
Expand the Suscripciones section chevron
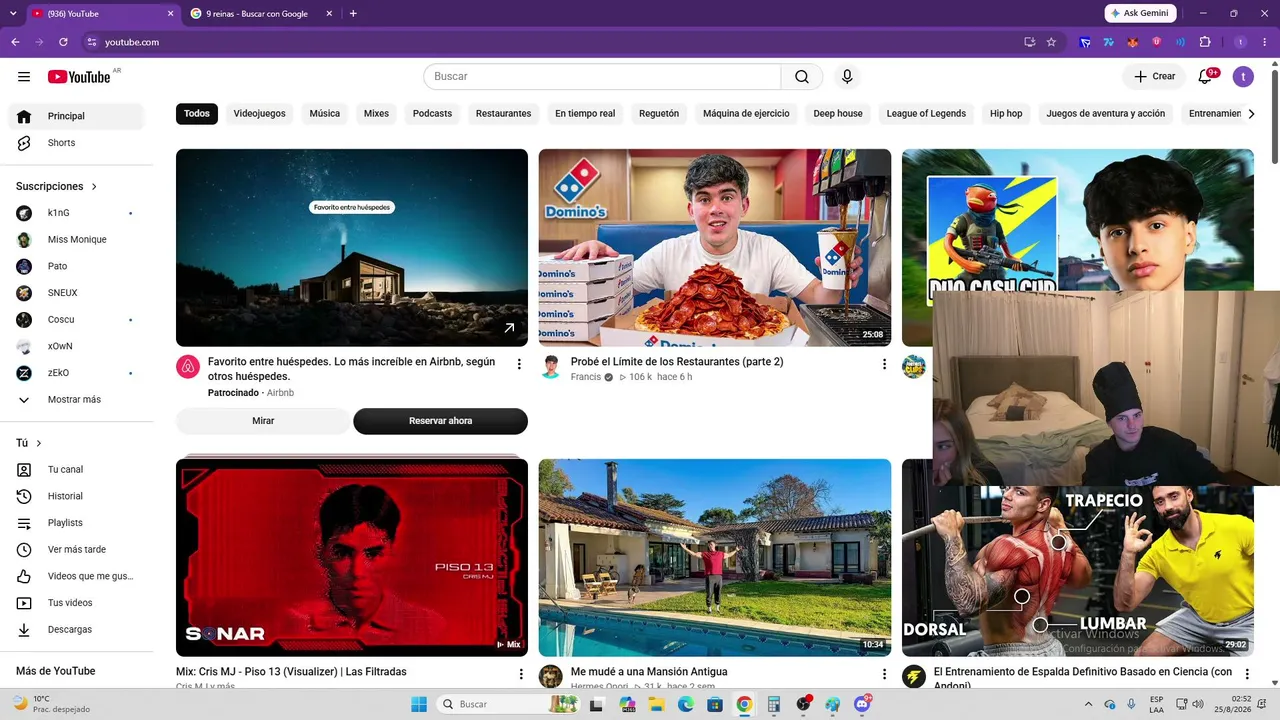coord(95,187)
